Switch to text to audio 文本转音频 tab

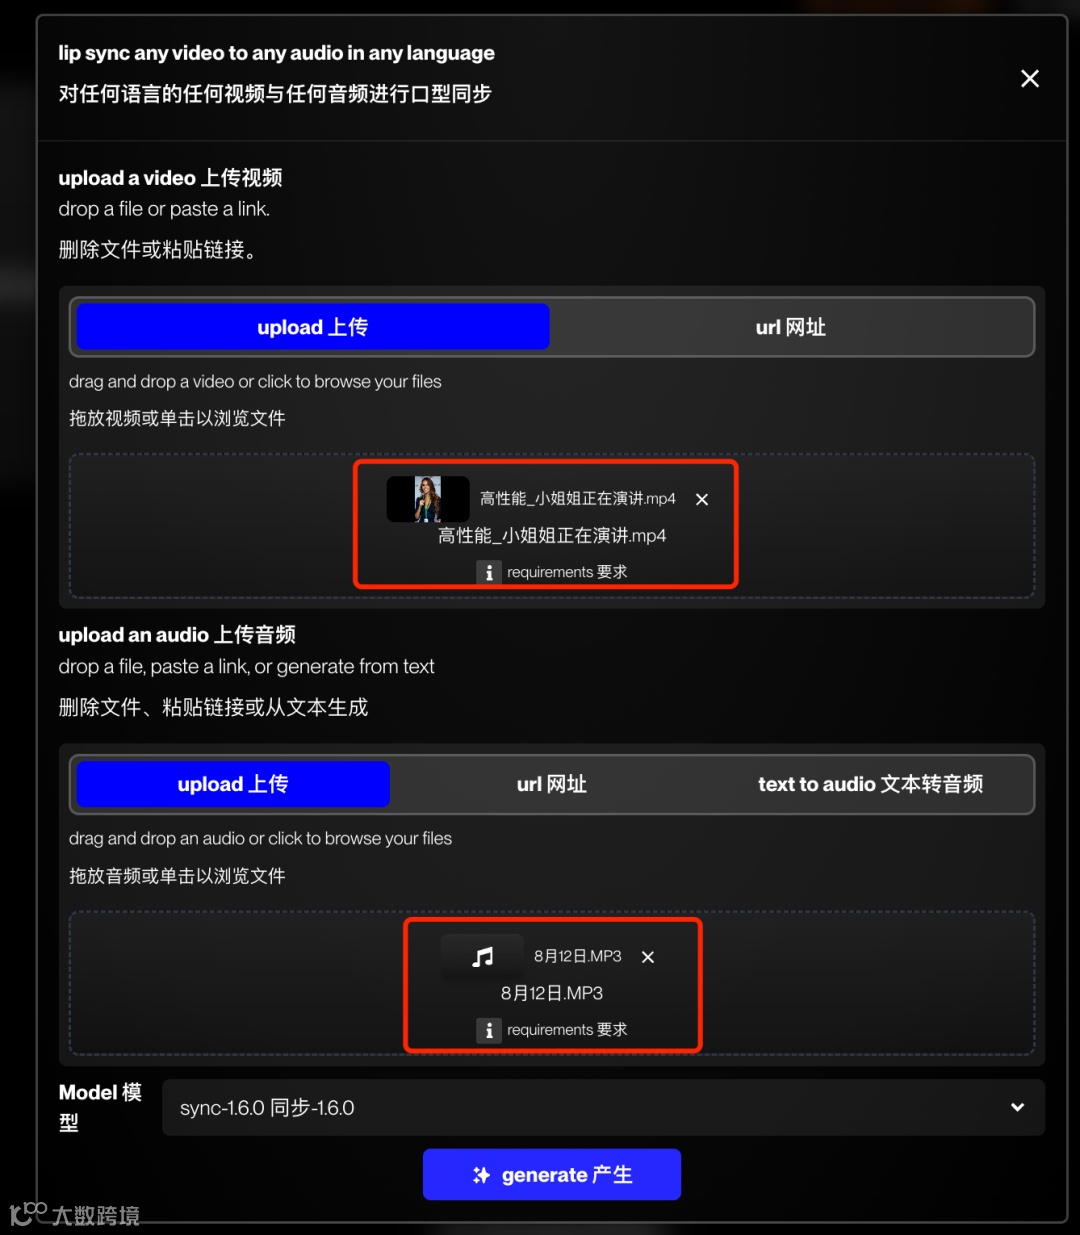click(x=870, y=784)
